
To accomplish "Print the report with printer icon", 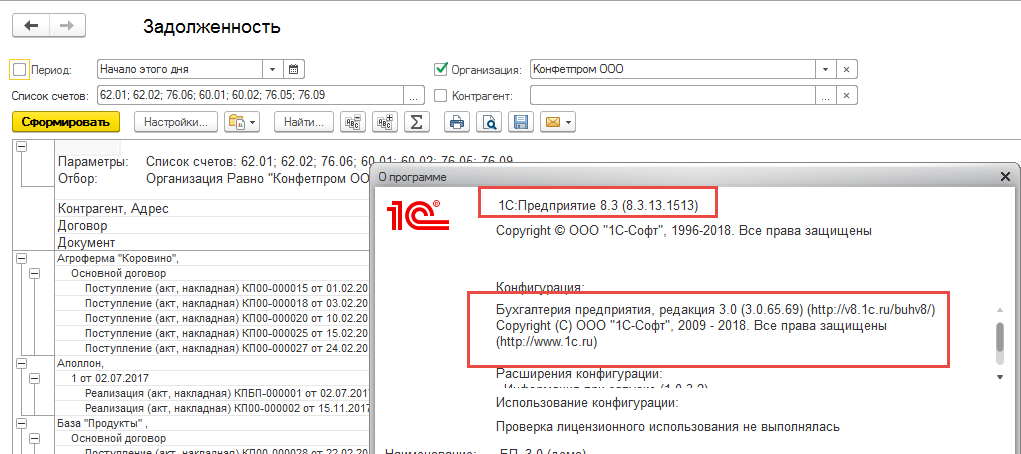I will click(457, 122).
